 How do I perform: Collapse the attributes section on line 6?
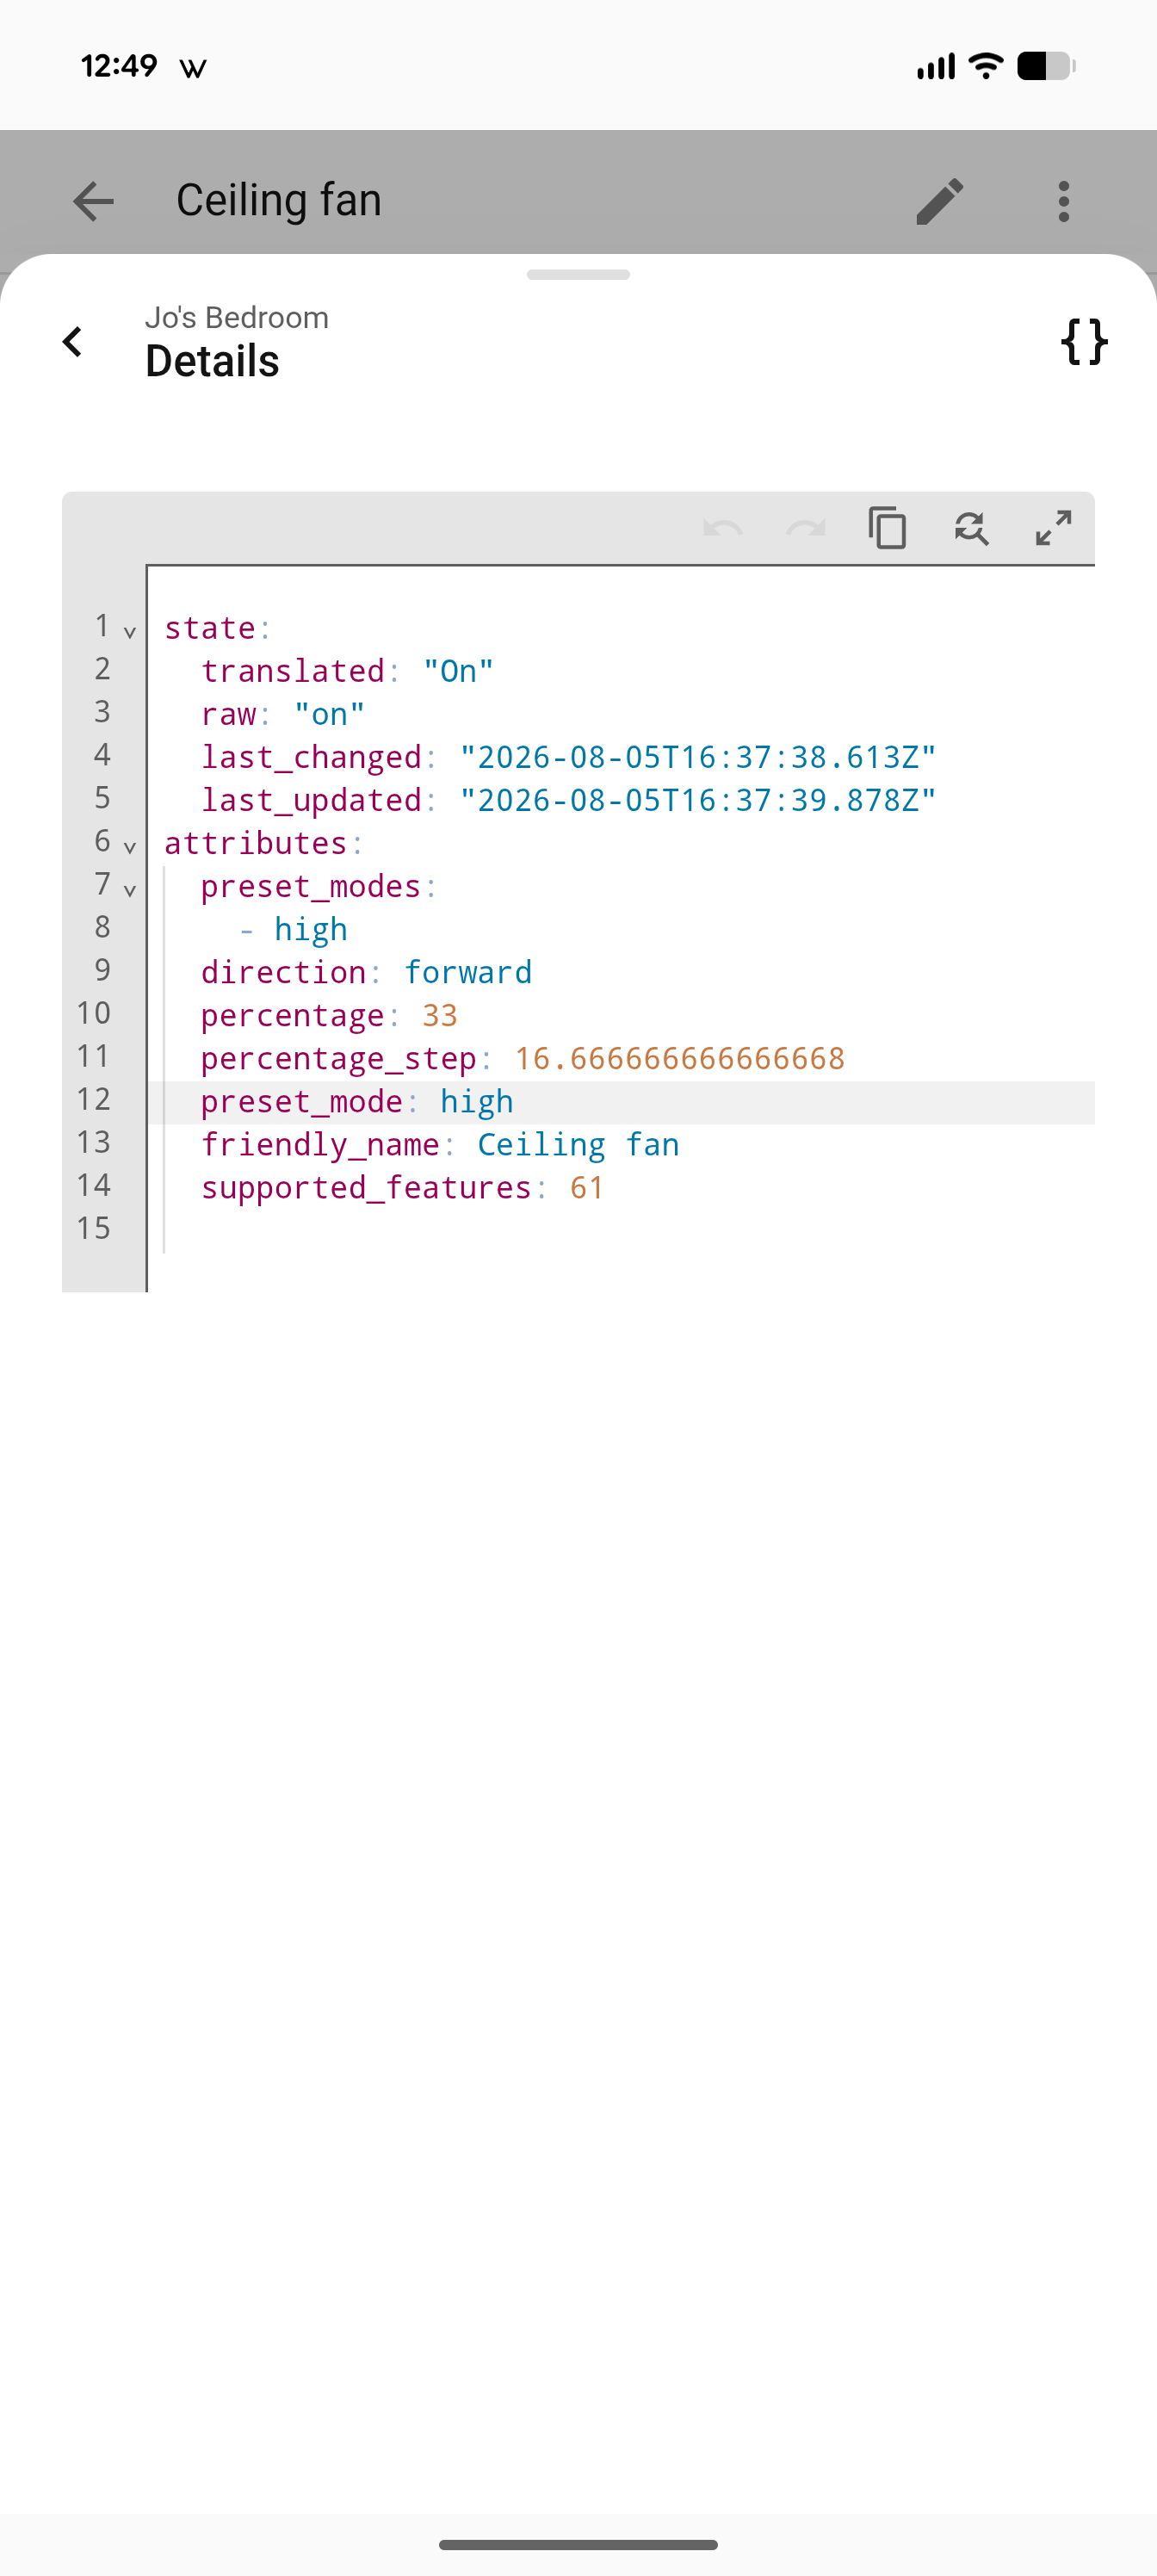pos(129,847)
